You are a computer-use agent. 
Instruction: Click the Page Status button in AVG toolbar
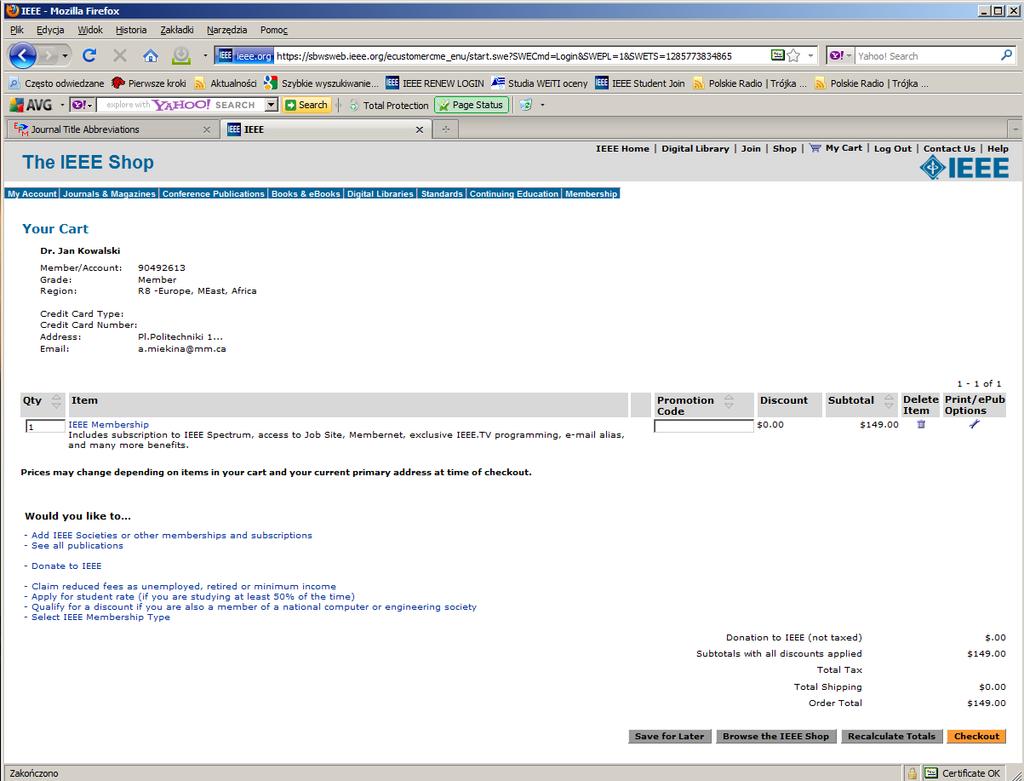(472, 104)
